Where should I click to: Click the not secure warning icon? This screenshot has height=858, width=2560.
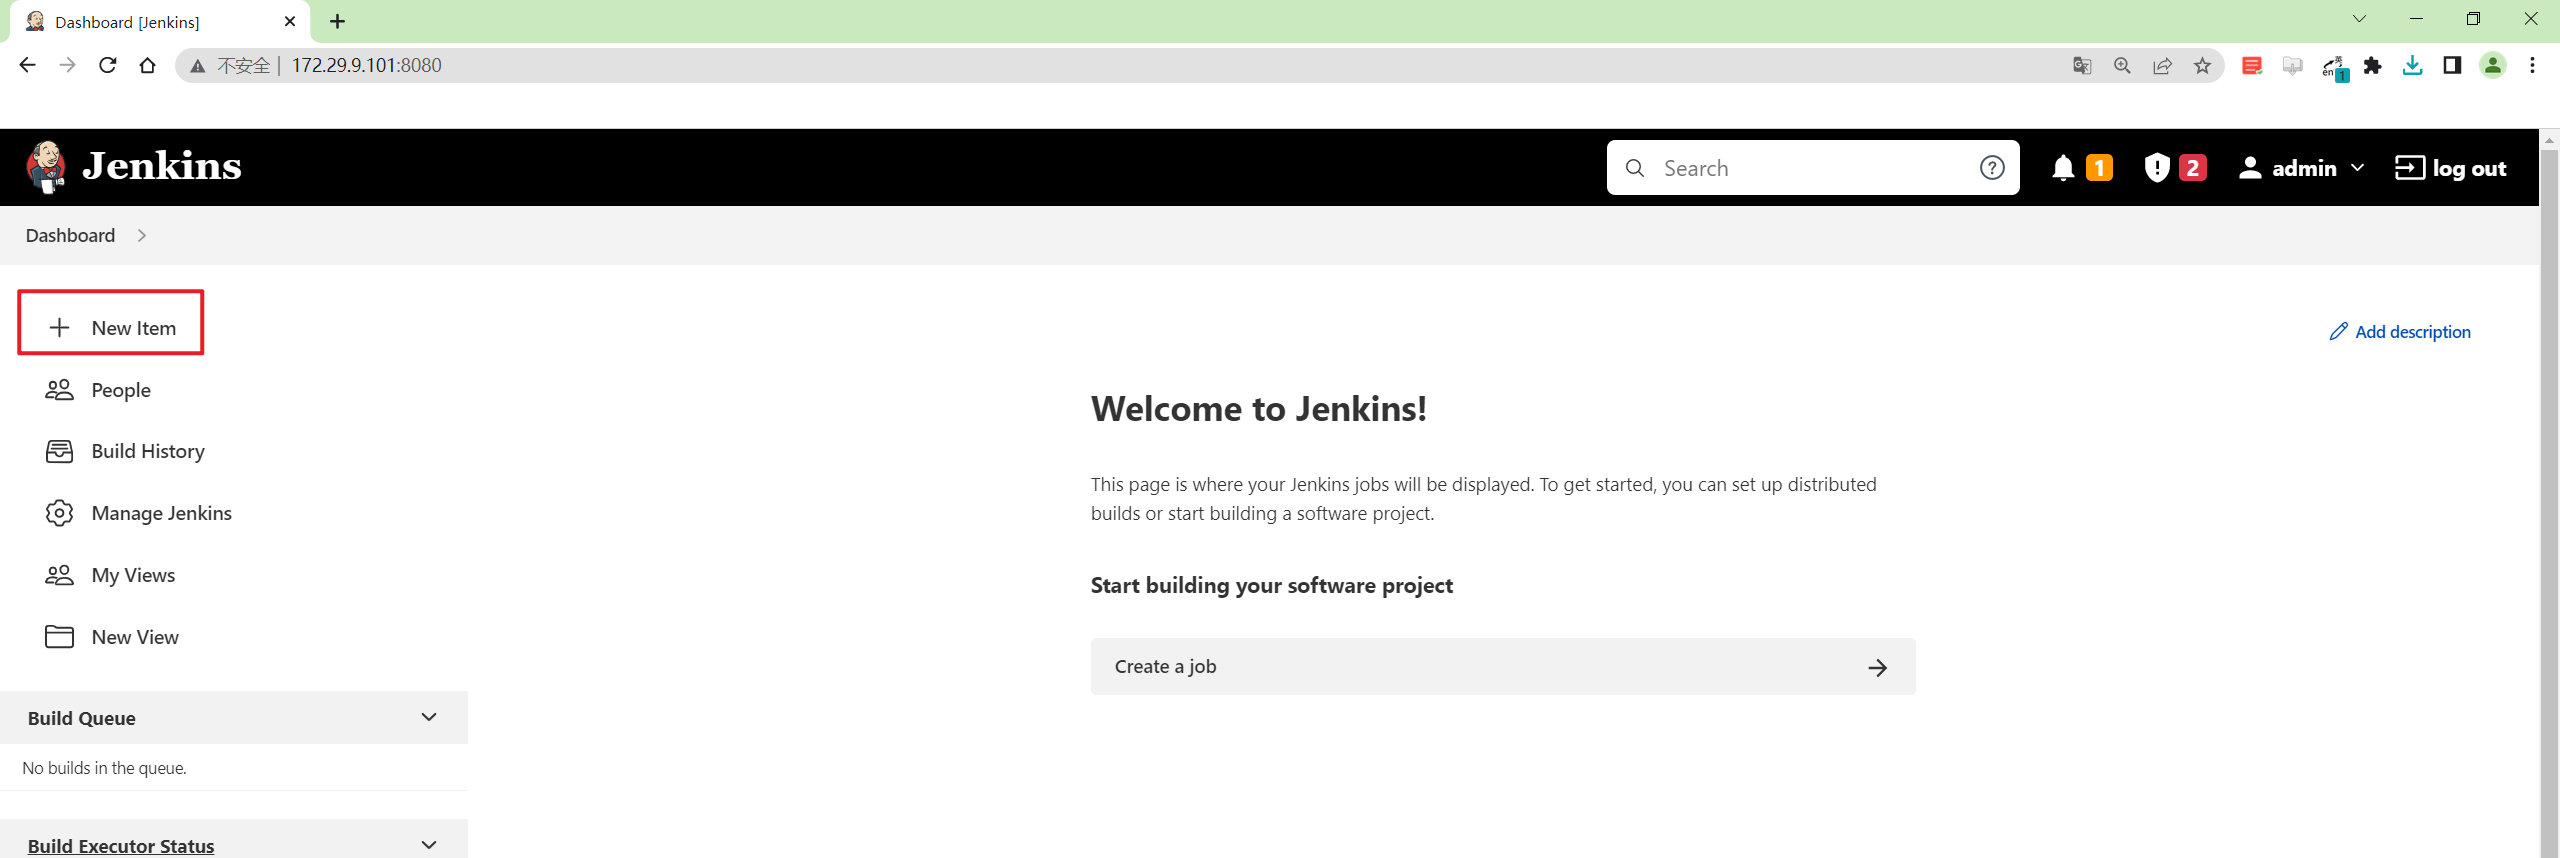tap(198, 66)
